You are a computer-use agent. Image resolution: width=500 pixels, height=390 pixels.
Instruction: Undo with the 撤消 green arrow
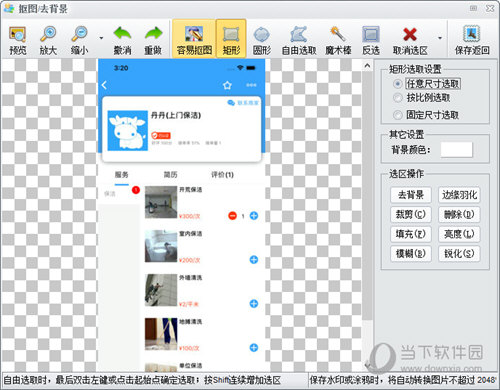[x=122, y=40]
